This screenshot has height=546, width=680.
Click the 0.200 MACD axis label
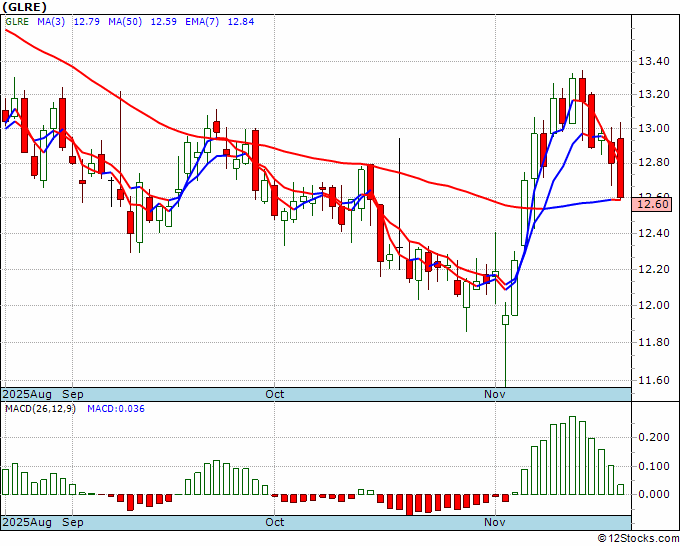tap(654, 438)
